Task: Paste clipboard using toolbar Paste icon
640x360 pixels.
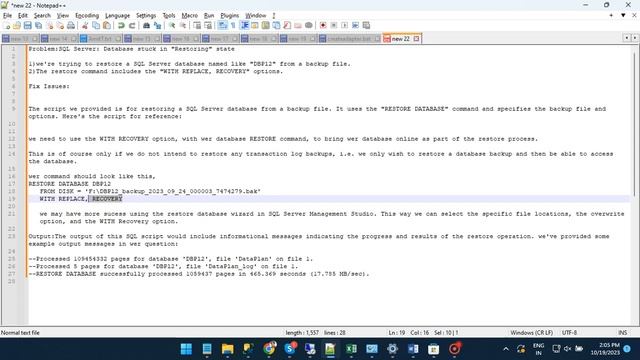Action: coord(107,25)
